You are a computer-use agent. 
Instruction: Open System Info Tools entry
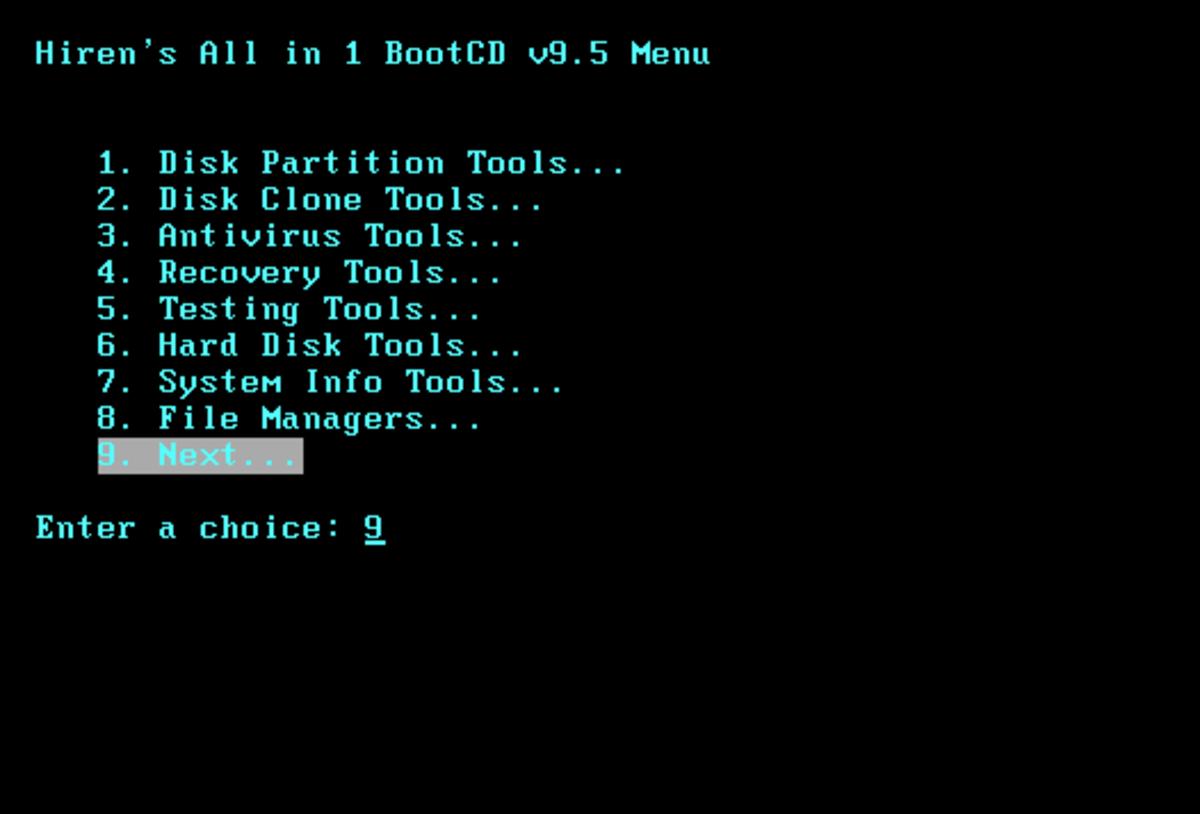pyautogui.click(x=330, y=382)
